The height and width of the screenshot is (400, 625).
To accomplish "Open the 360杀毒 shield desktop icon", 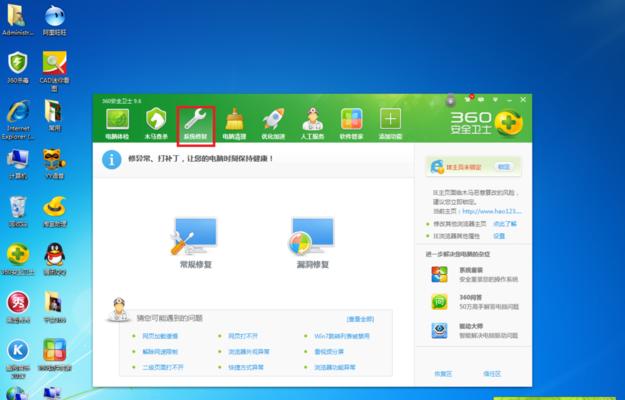I will [x=18, y=68].
